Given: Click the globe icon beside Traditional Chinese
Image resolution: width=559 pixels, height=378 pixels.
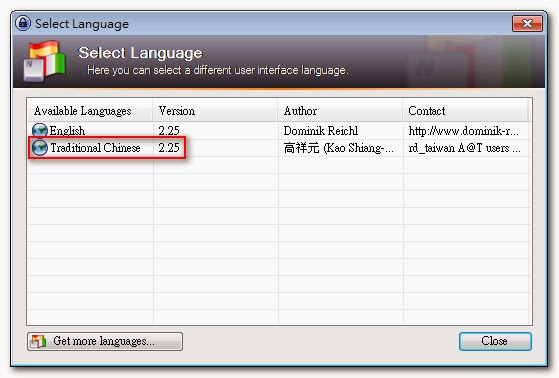Looking at the screenshot, I should click(x=40, y=148).
